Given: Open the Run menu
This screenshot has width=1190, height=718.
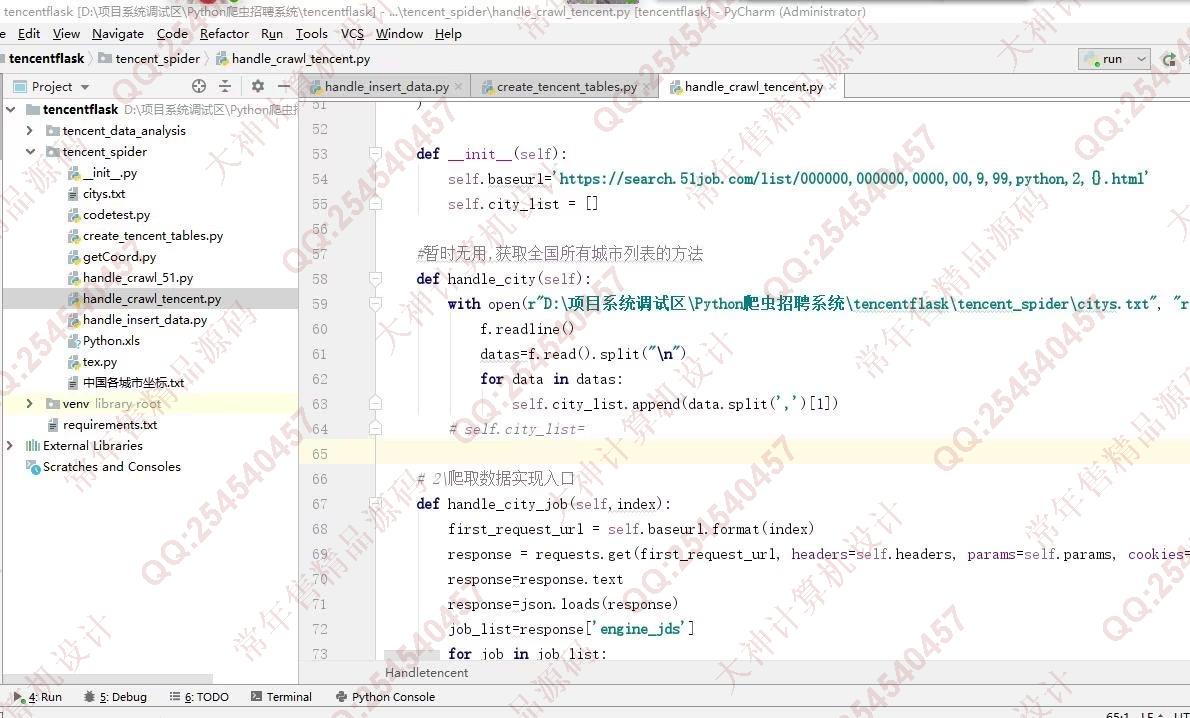Looking at the screenshot, I should coord(272,34).
